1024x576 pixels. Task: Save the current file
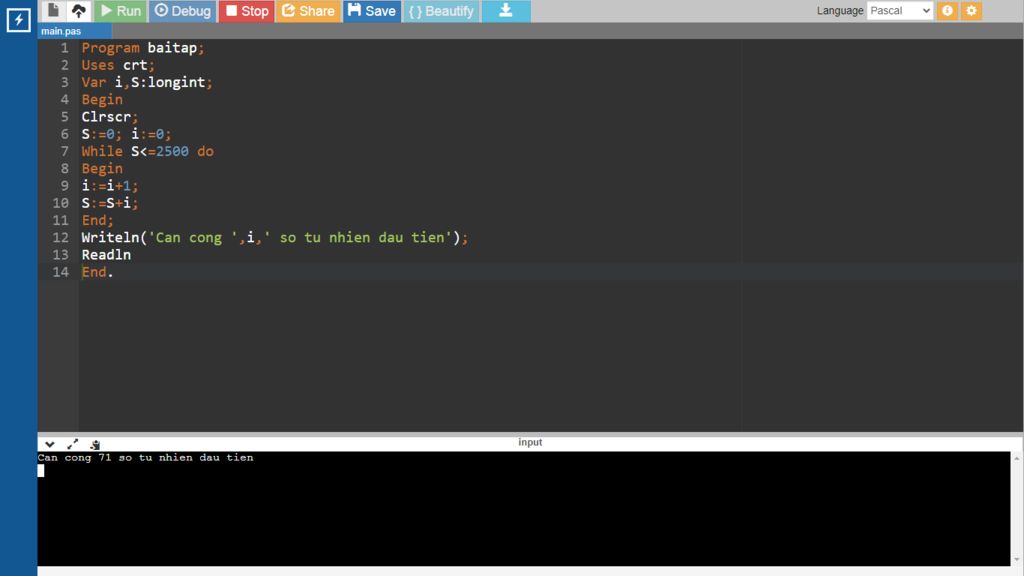point(372,10)
